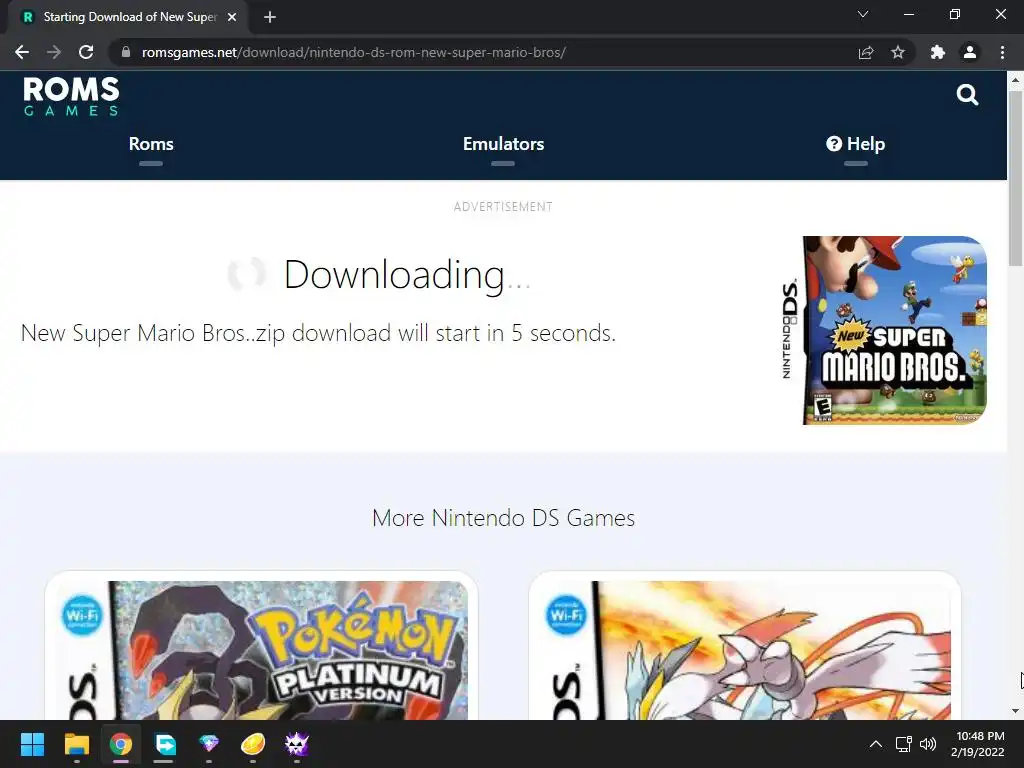This screenshot has width=1024, height=768.
Task: Open the Windows Start menu
Action: point(32,744)
